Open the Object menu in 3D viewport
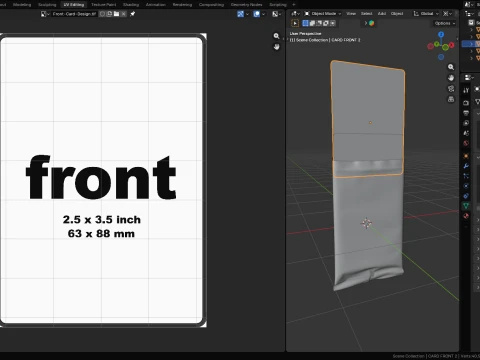480x360 pixels. 397,14
